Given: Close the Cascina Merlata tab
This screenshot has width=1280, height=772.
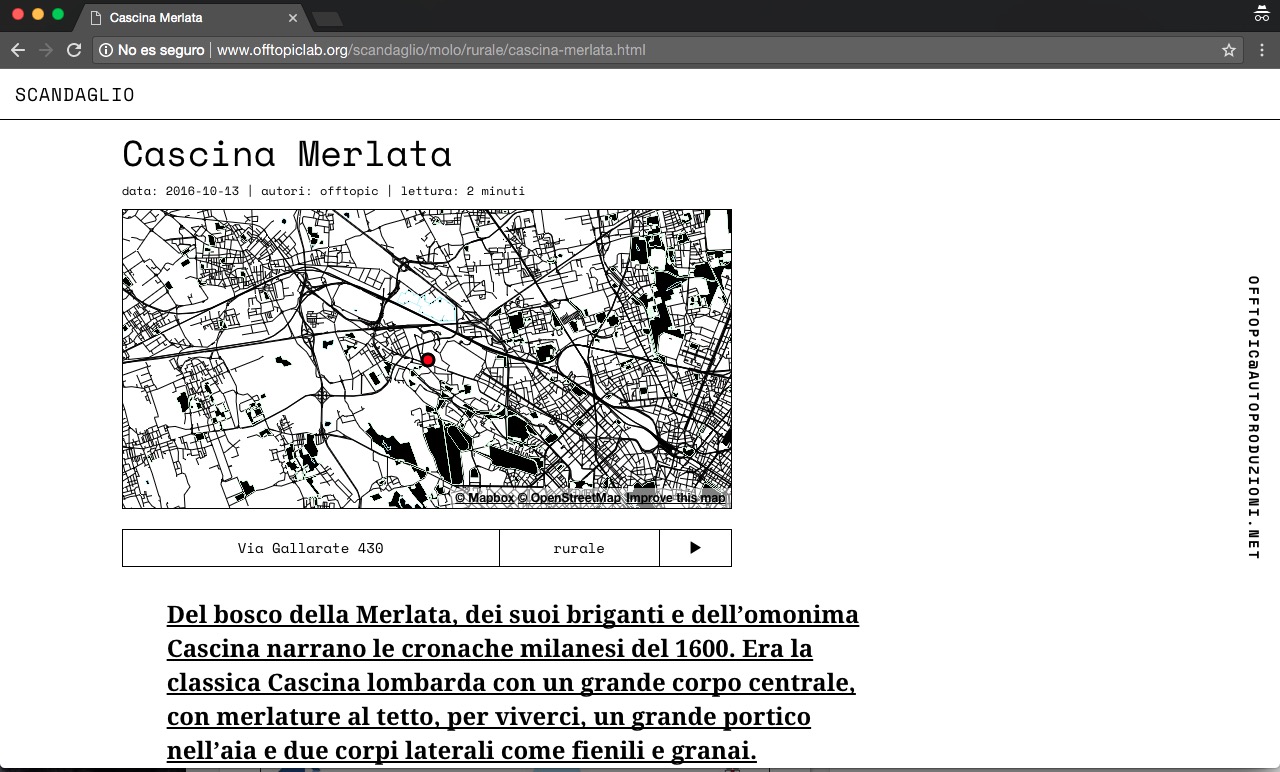Looking at the screenshot, I should 293,18.
